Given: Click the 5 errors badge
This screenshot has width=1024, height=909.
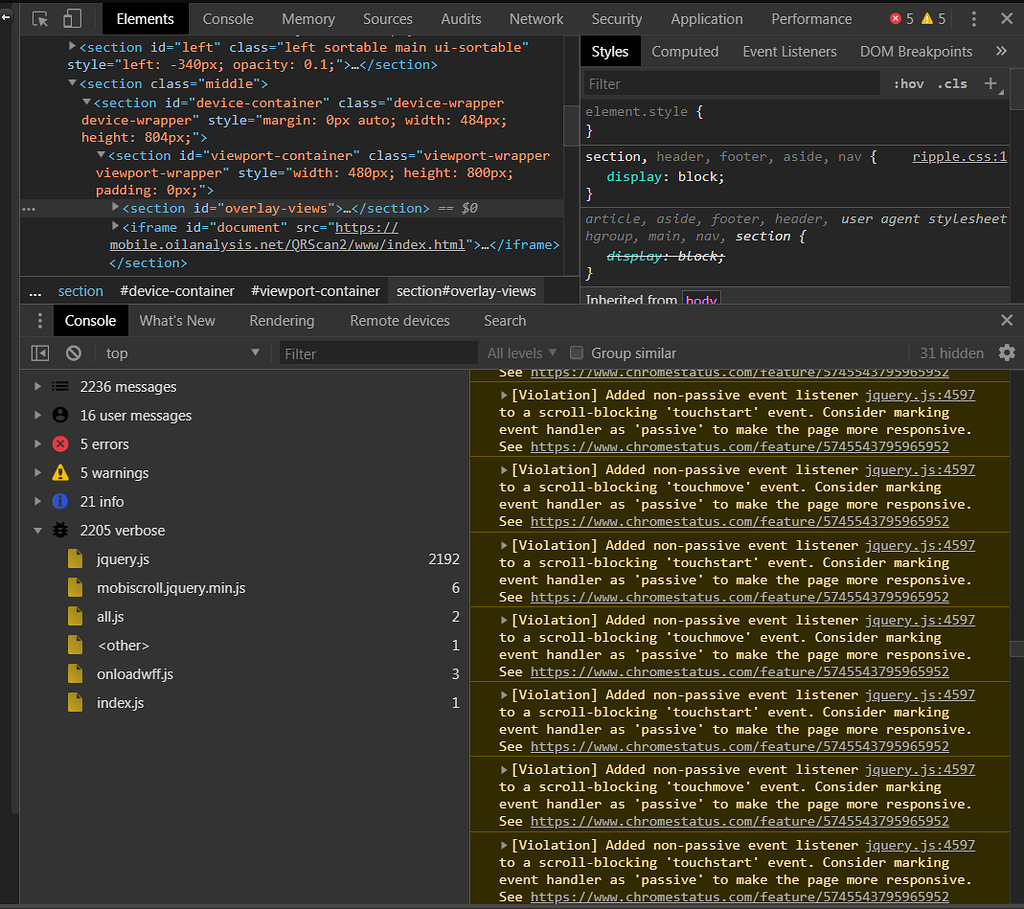Looking at the screenshot, I should pyautogui.click(x=904, y=17).
